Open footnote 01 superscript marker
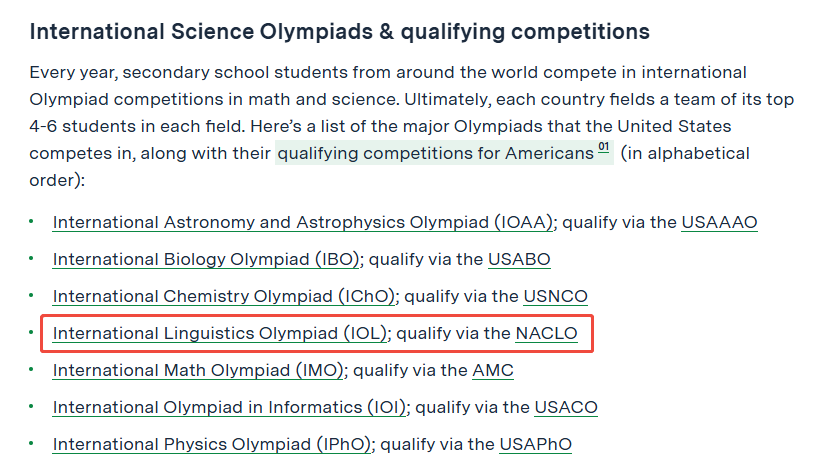This screenshot has height=475, width=818. 604,148
